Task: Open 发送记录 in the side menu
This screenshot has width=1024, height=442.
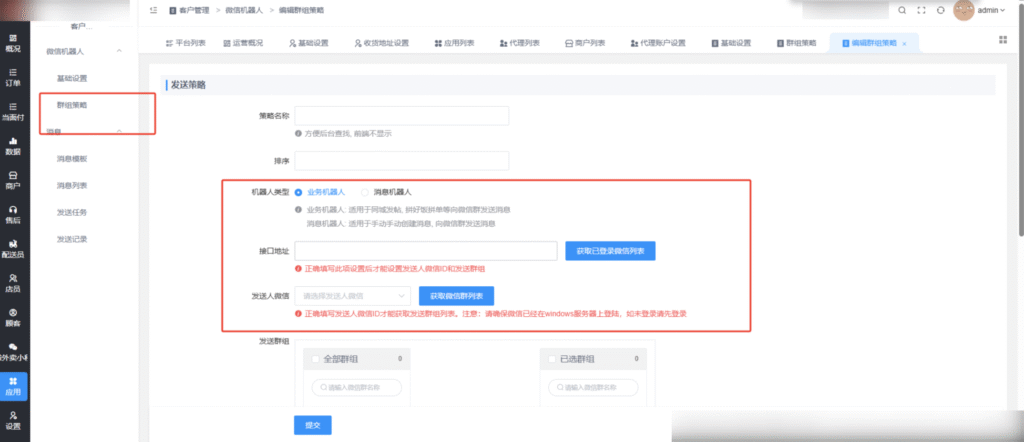Action: [x=72, y=239]
